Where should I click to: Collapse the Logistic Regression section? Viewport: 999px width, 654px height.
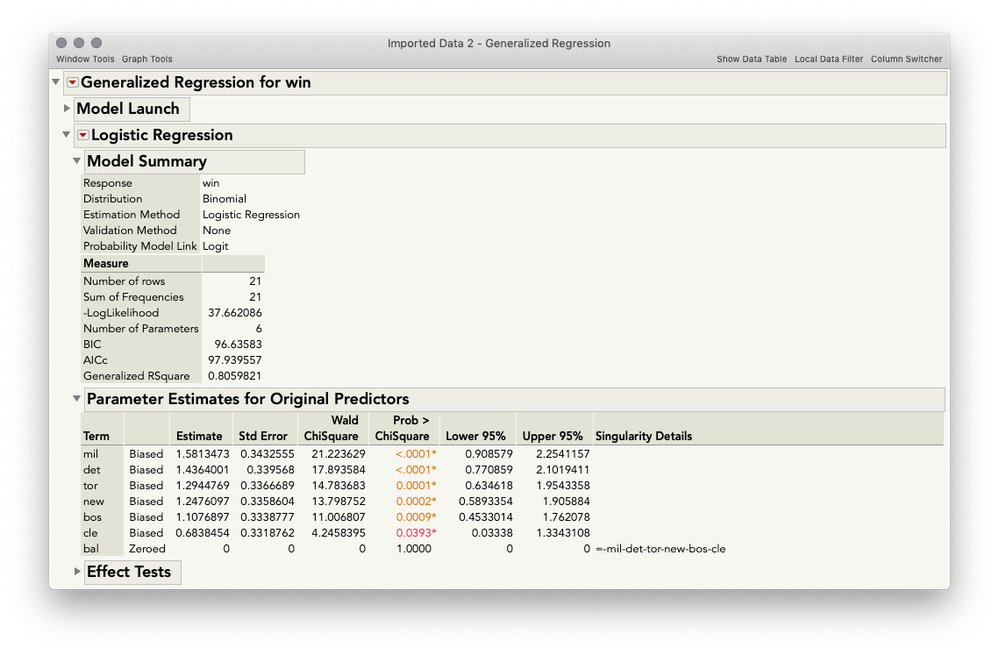(66, 134)
